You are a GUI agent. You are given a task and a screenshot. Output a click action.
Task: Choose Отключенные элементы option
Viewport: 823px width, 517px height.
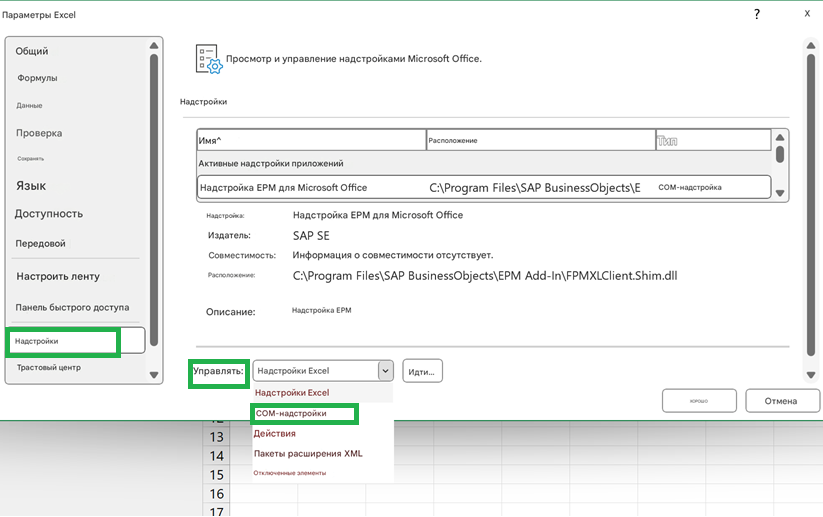click(x=290, y=473)
